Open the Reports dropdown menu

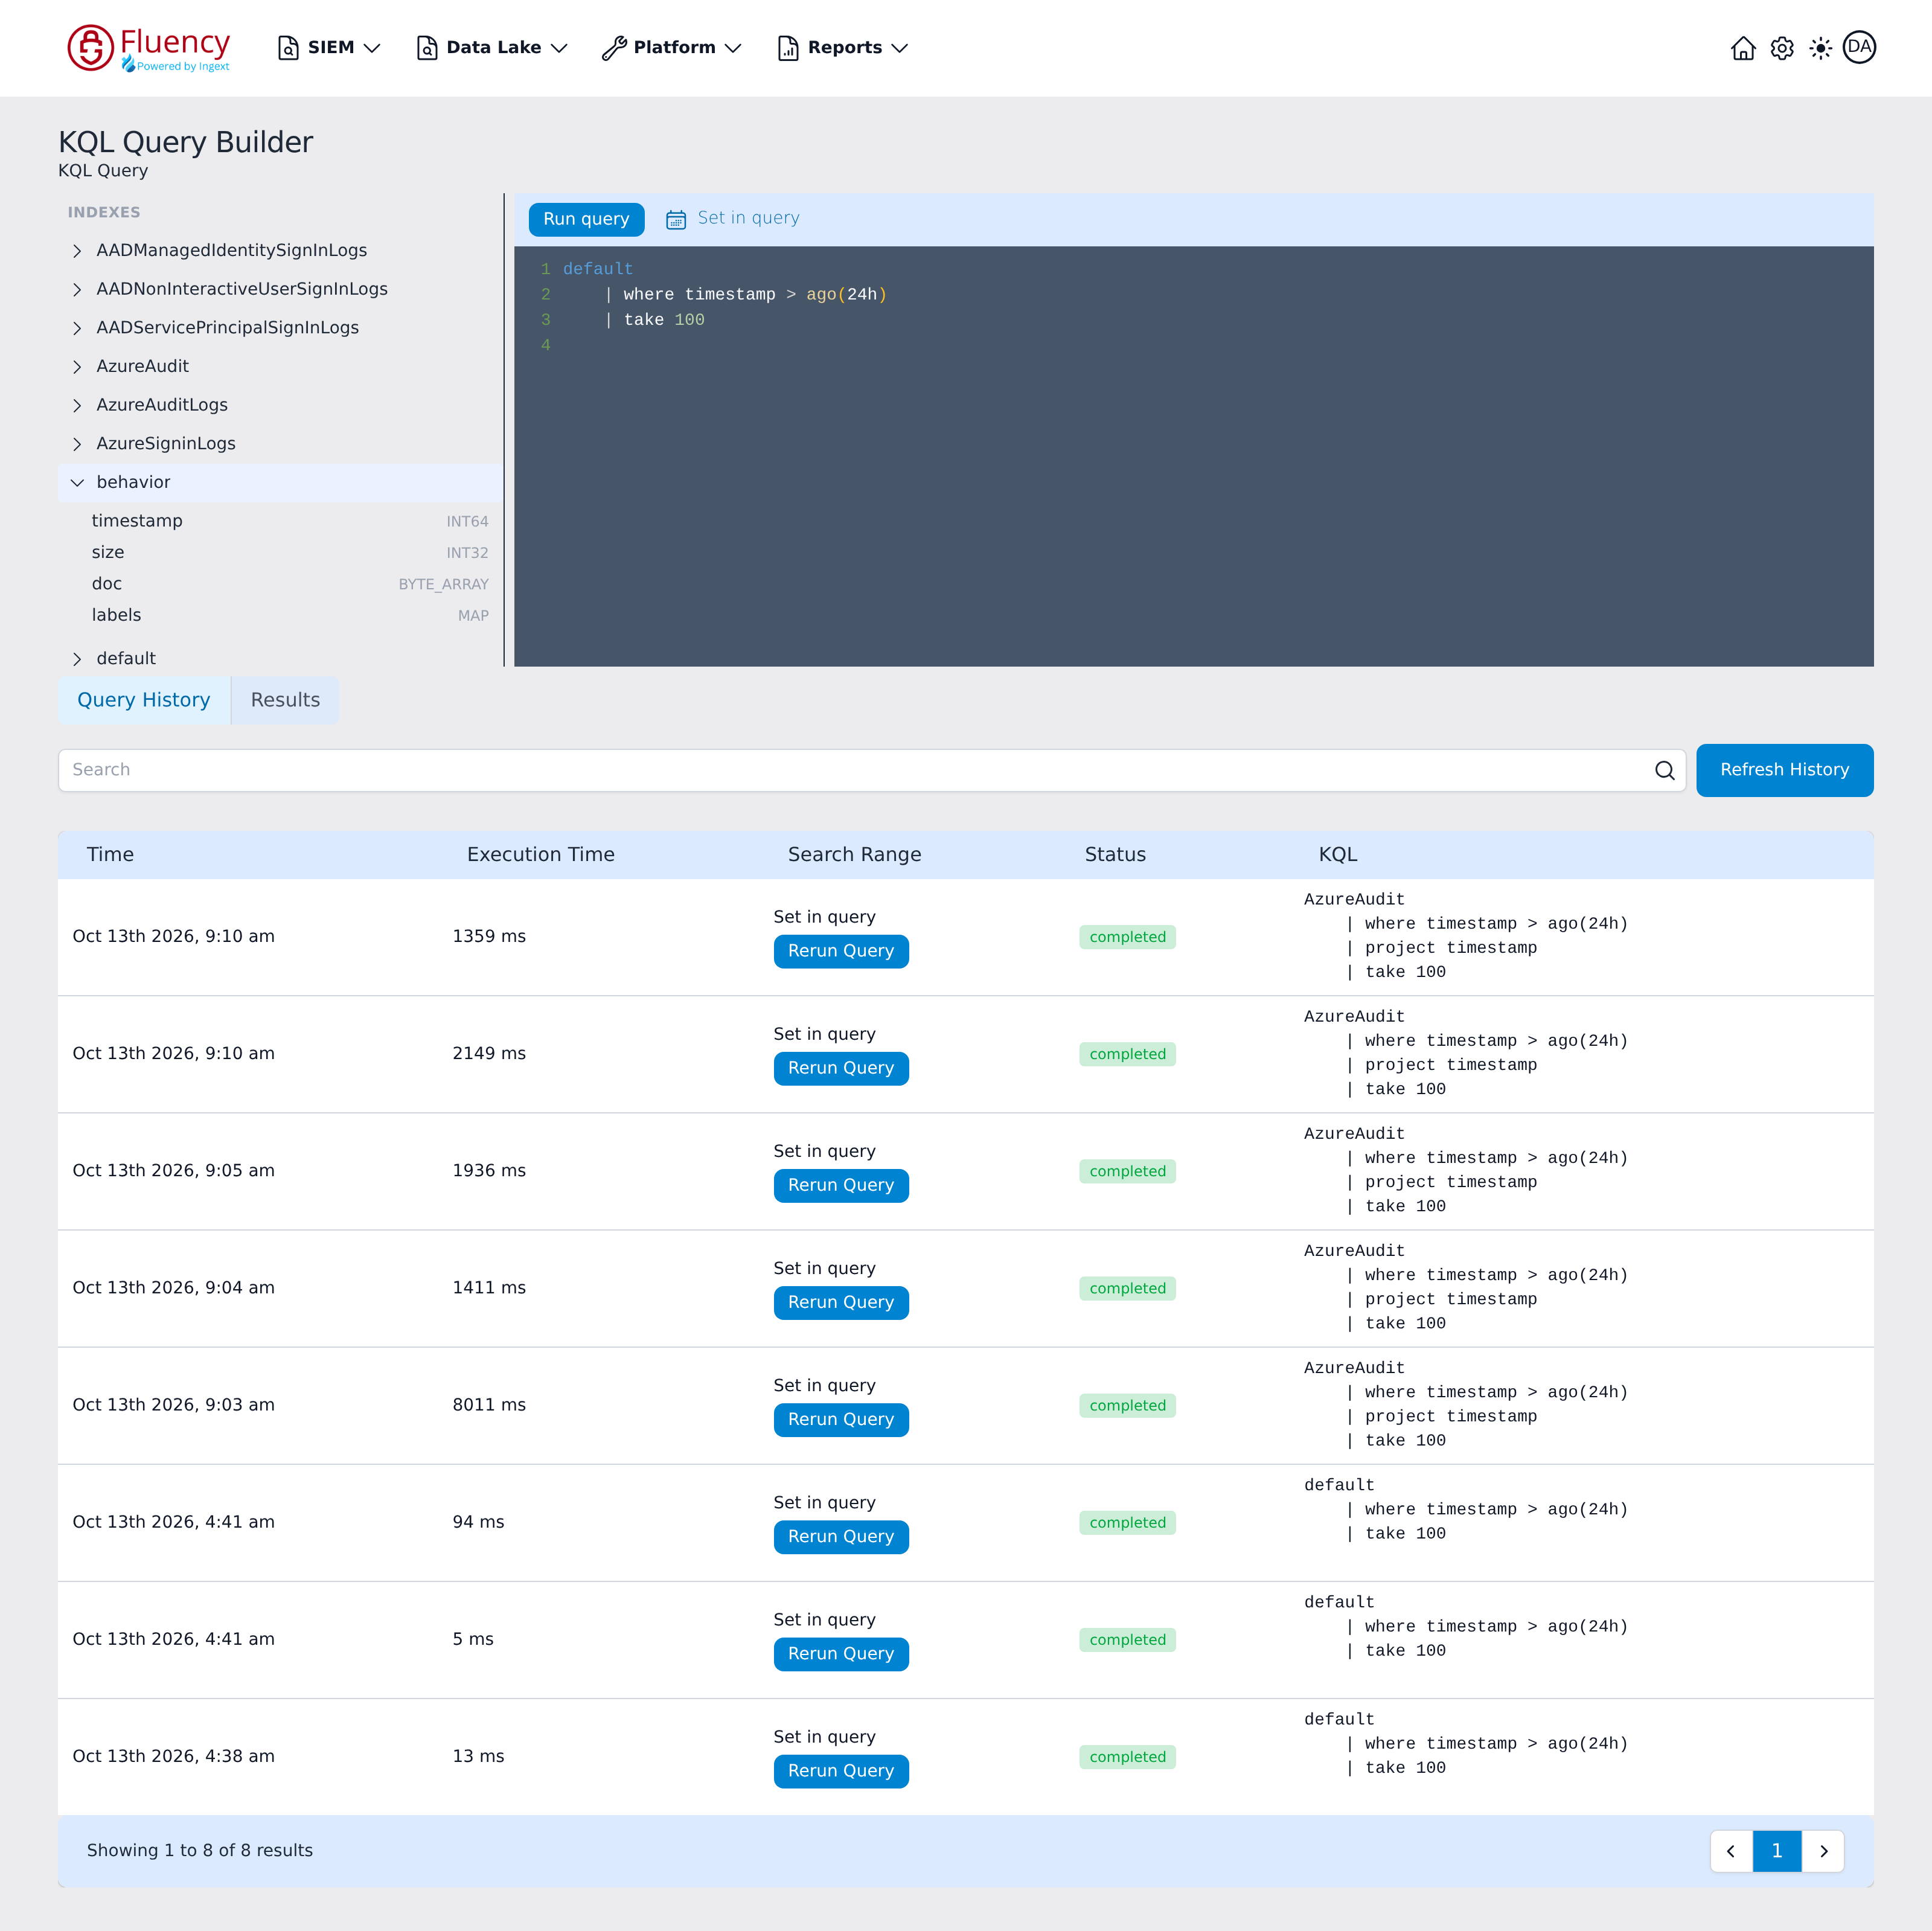point(843,48)
